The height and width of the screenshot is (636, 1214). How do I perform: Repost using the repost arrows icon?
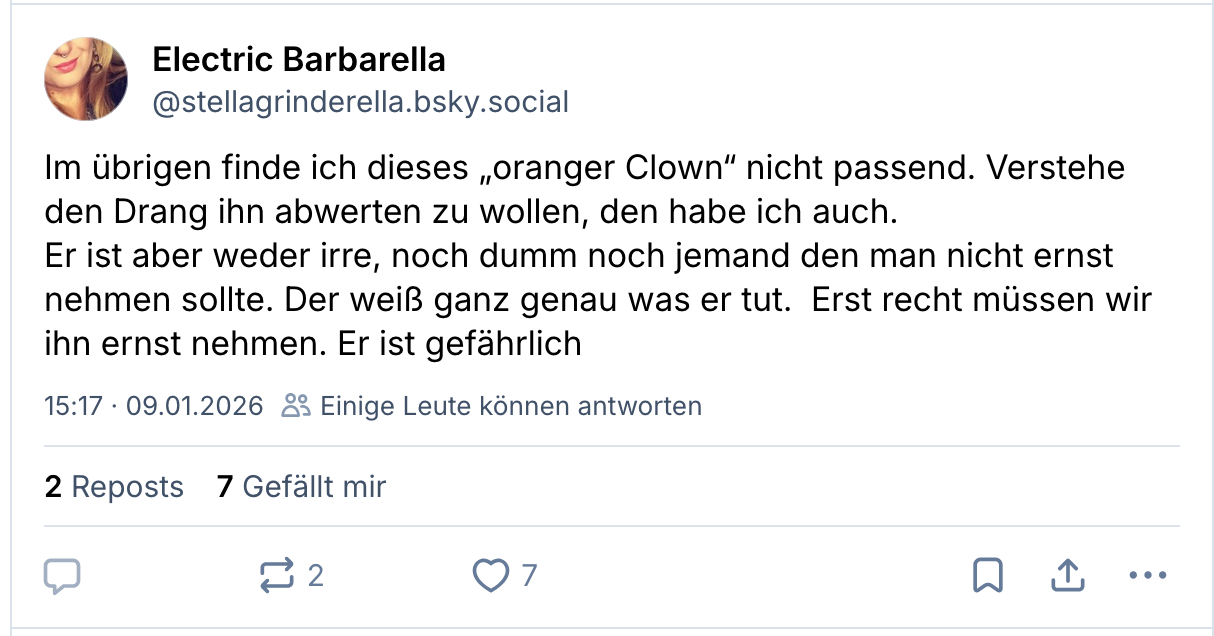[x=276, y=575]
